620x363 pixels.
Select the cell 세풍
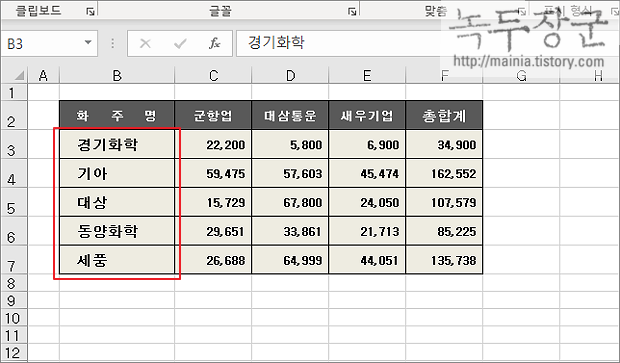click(117, 260)
